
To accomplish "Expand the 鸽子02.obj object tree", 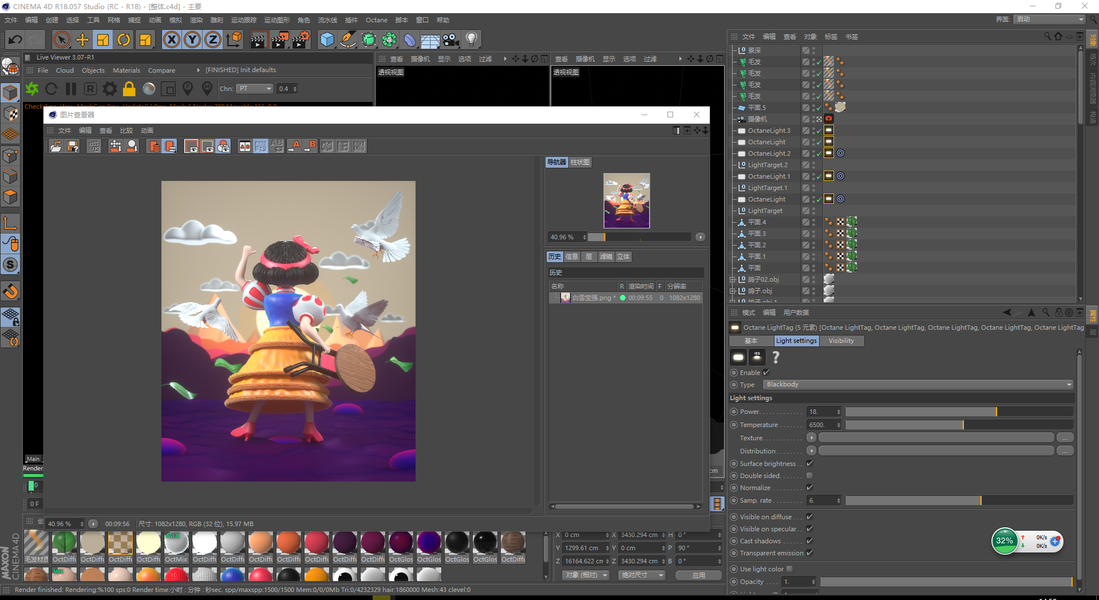I will click(733, 279).
